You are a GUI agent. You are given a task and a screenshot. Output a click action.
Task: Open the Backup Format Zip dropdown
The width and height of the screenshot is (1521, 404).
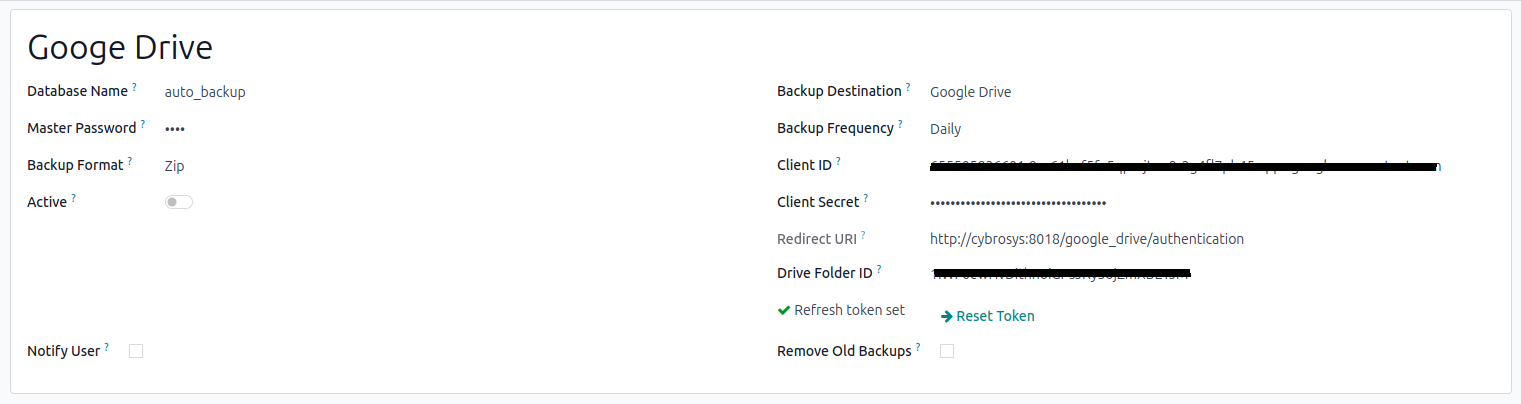(x=175, y=166)
